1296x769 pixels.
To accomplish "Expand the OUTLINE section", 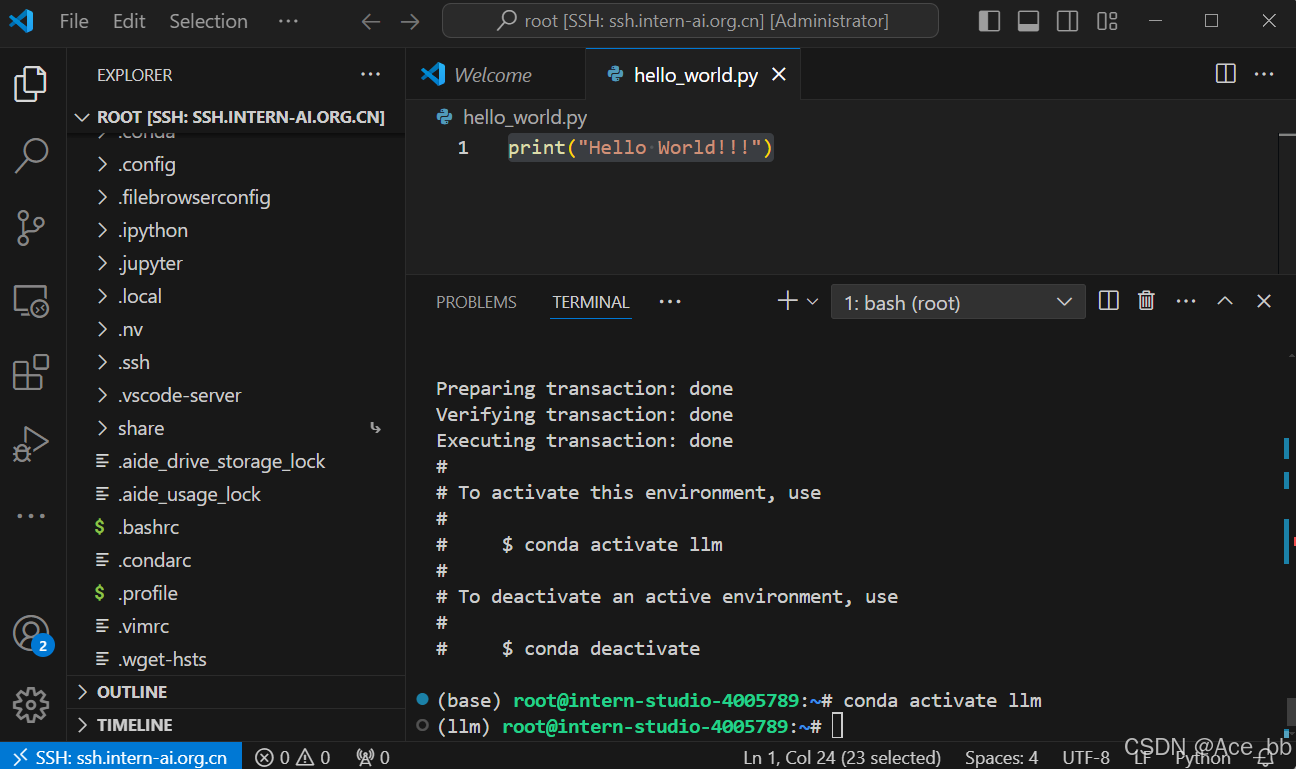I will [x=236, y=692].
